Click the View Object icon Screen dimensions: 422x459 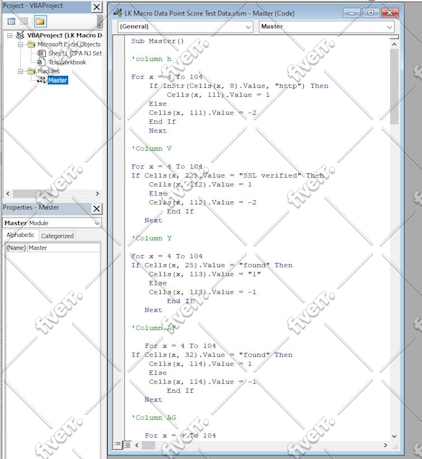pos(24,21)
